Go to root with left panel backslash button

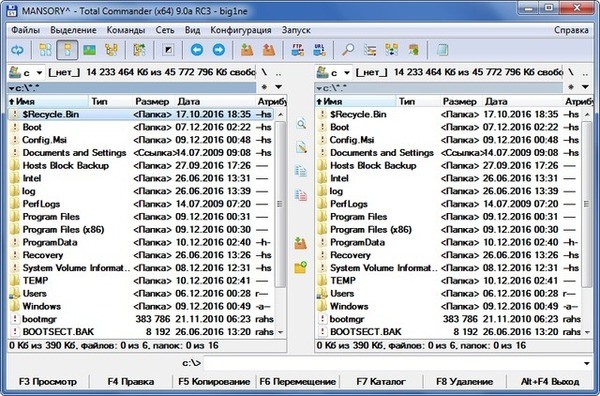[264, 72]
